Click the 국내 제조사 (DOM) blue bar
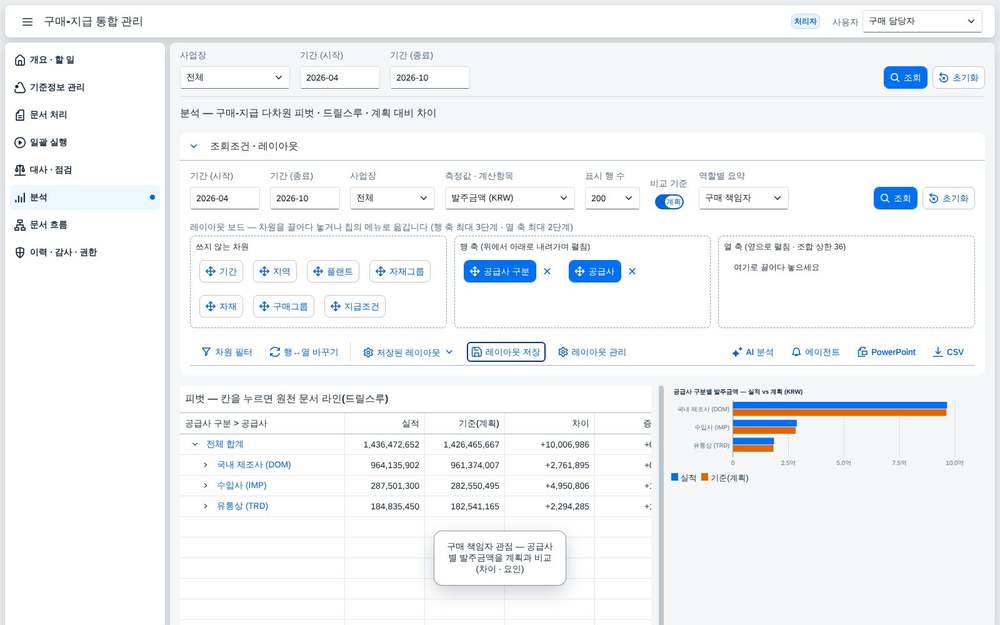 pyautogui.click(x=839, y=405)
